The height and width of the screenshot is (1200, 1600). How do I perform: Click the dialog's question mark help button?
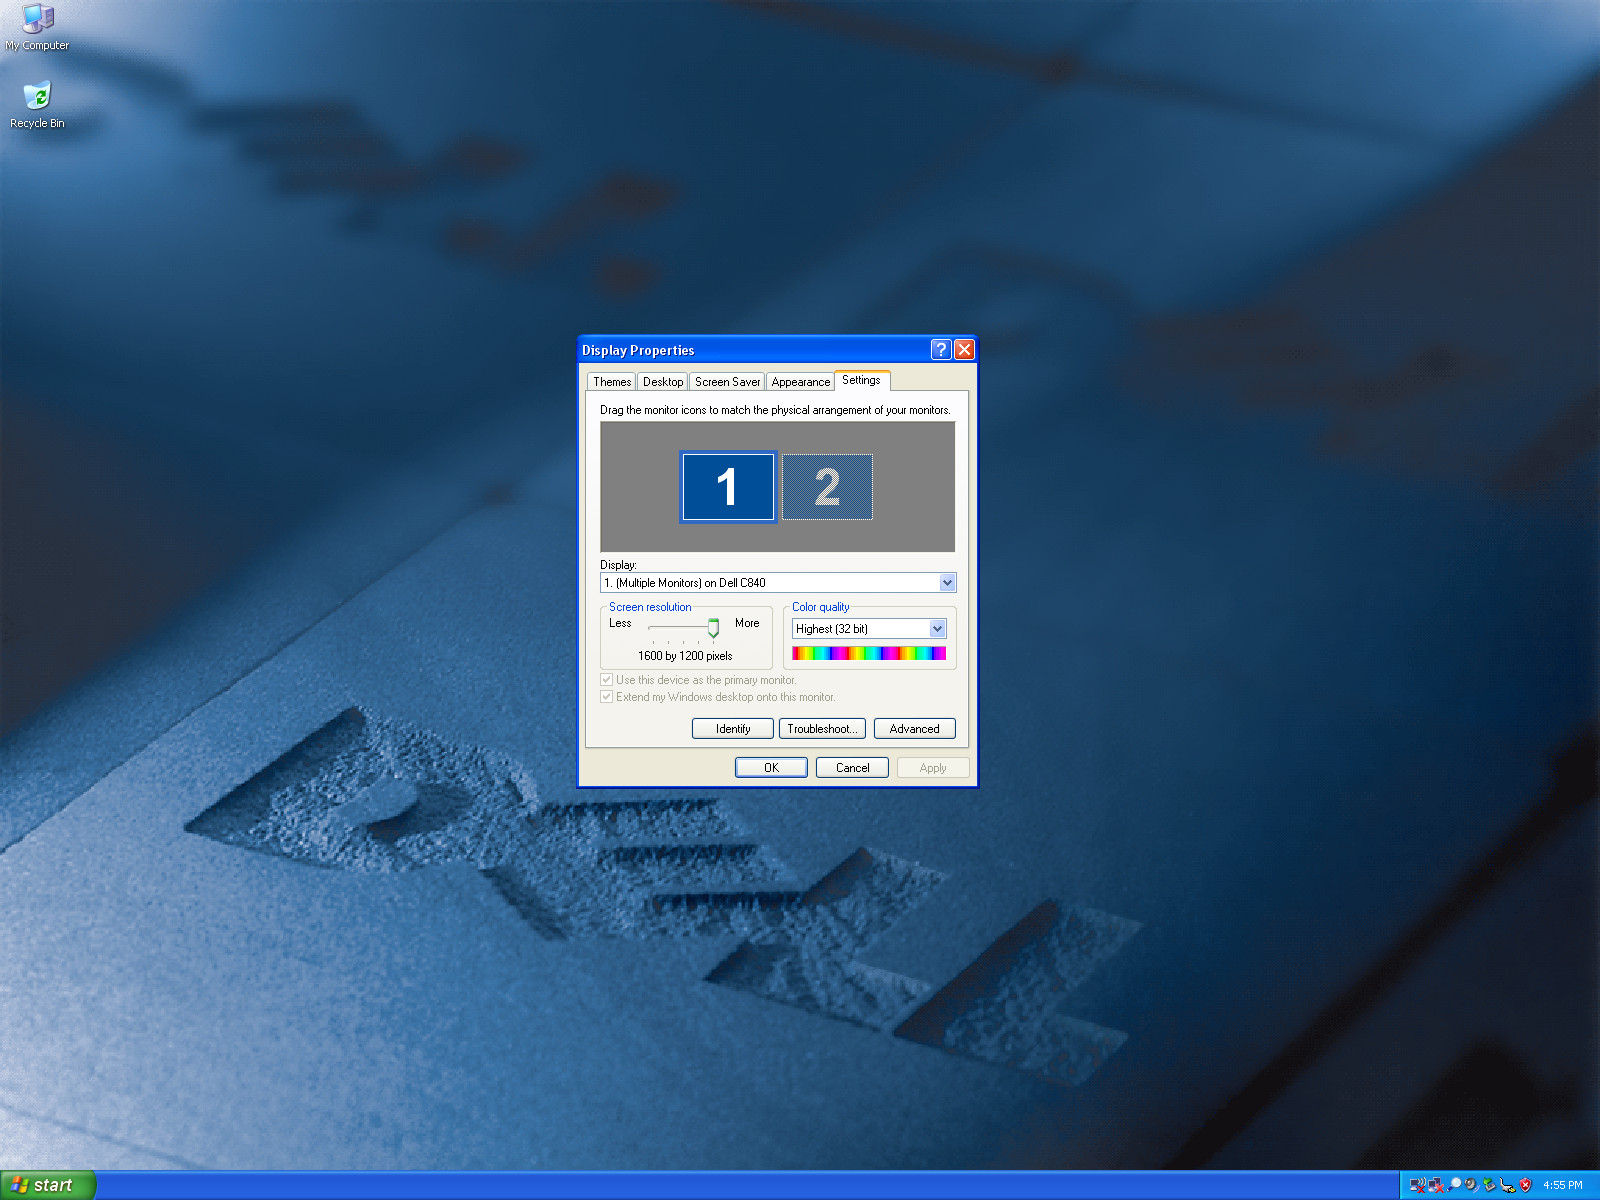click(940, 349)
